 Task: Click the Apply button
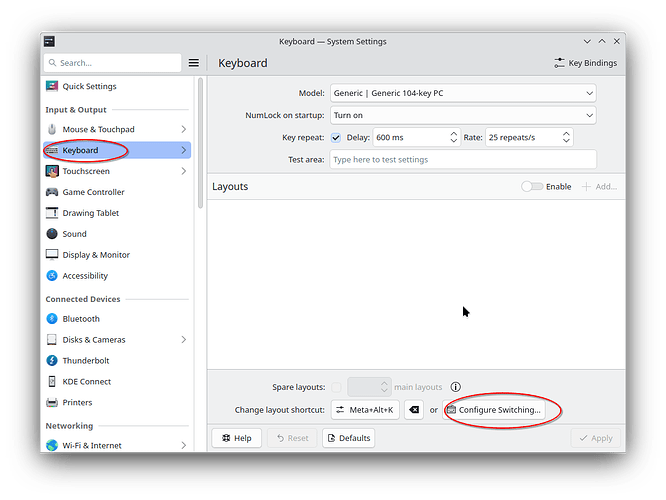[595, 438]
